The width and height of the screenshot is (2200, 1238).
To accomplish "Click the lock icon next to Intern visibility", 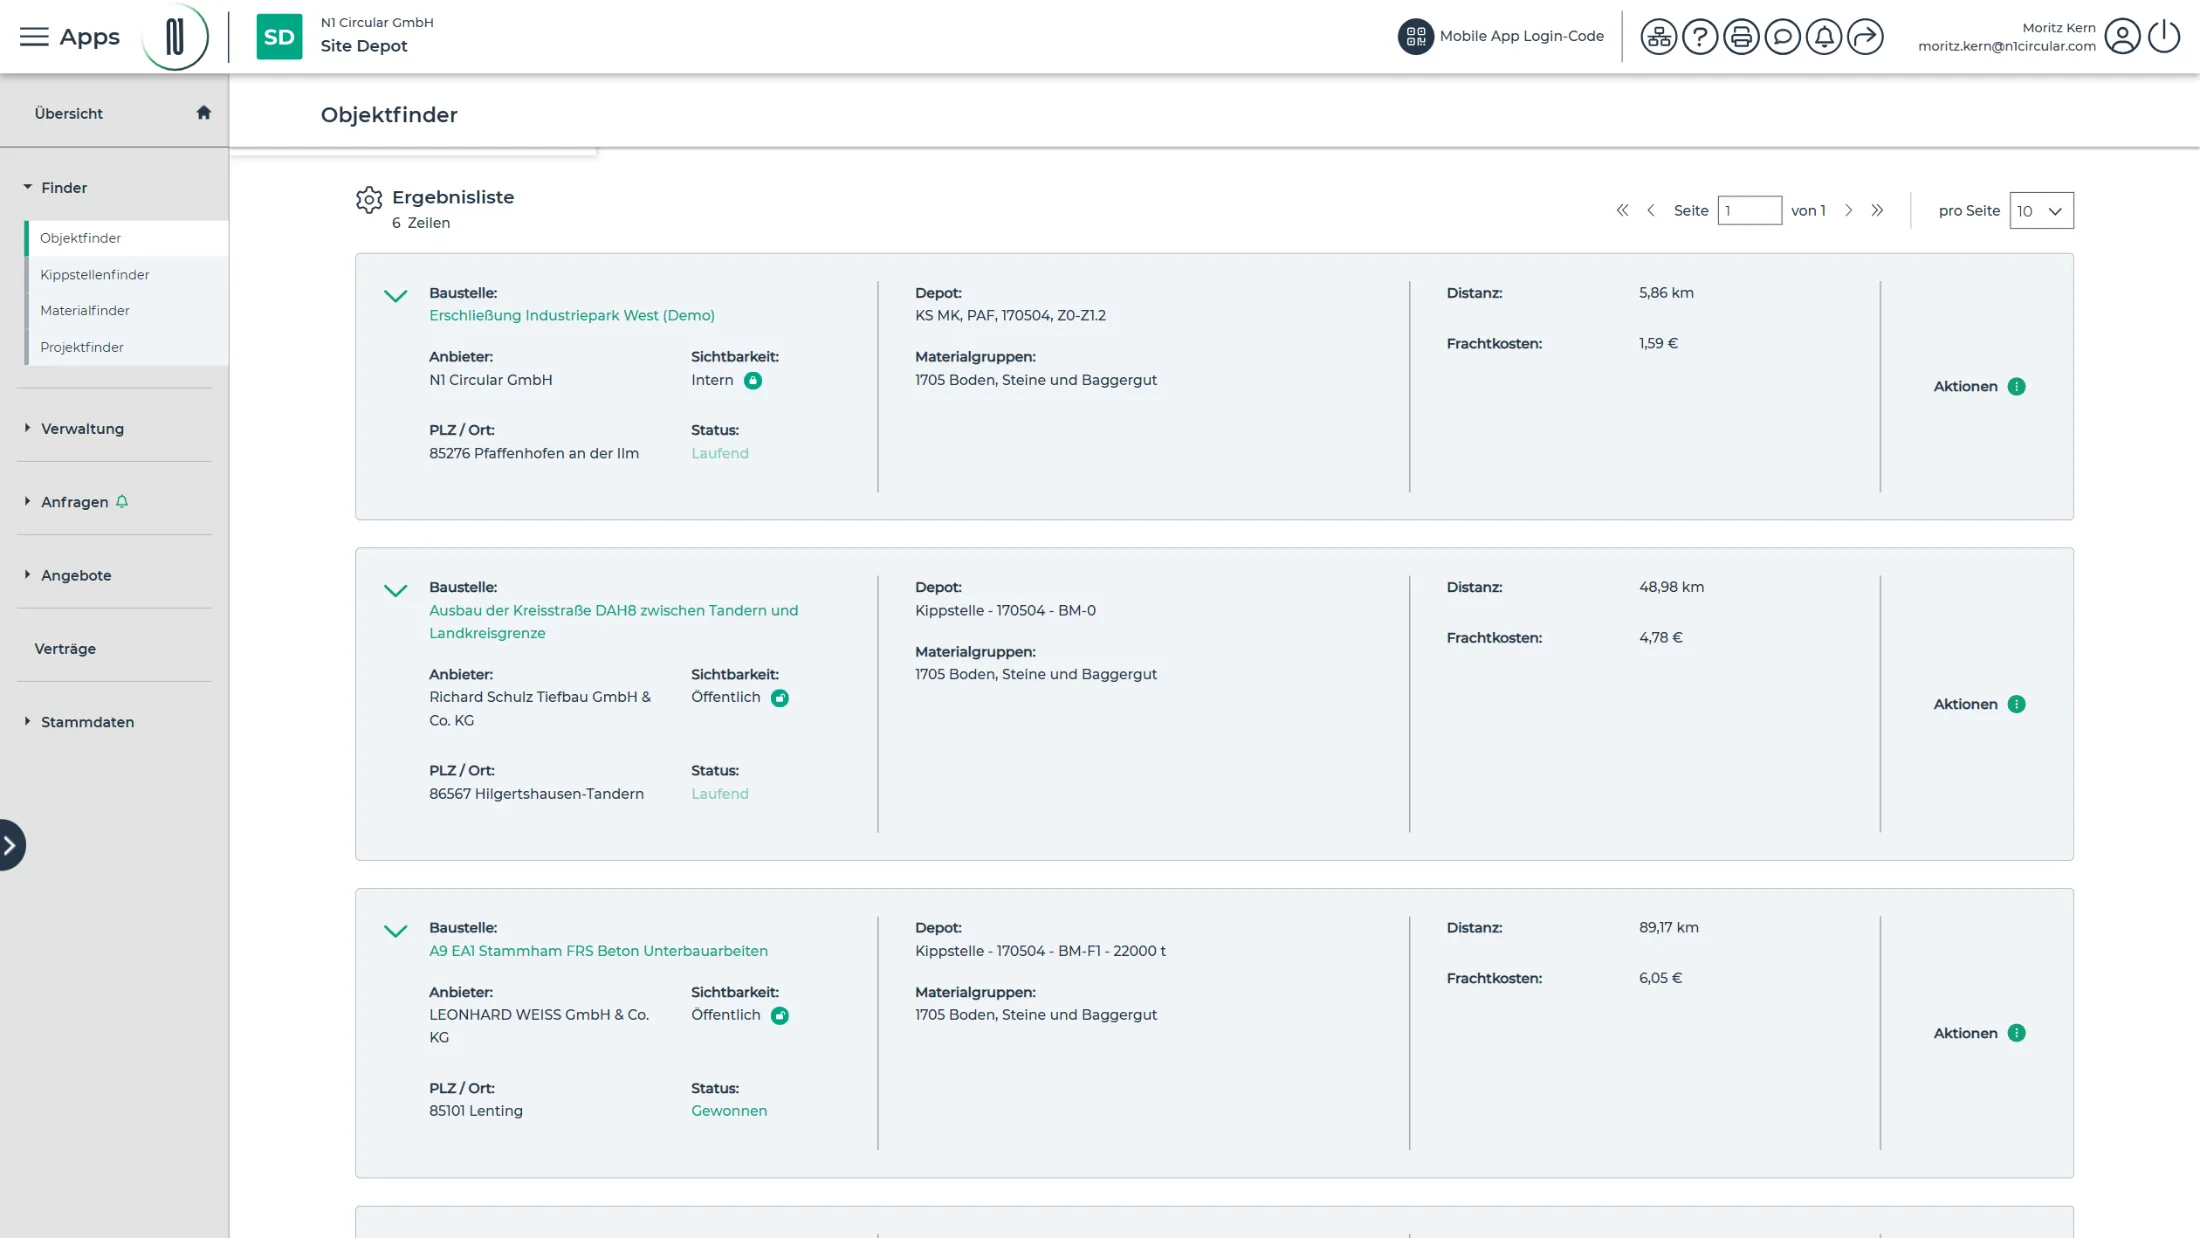I will click(753, 380).
